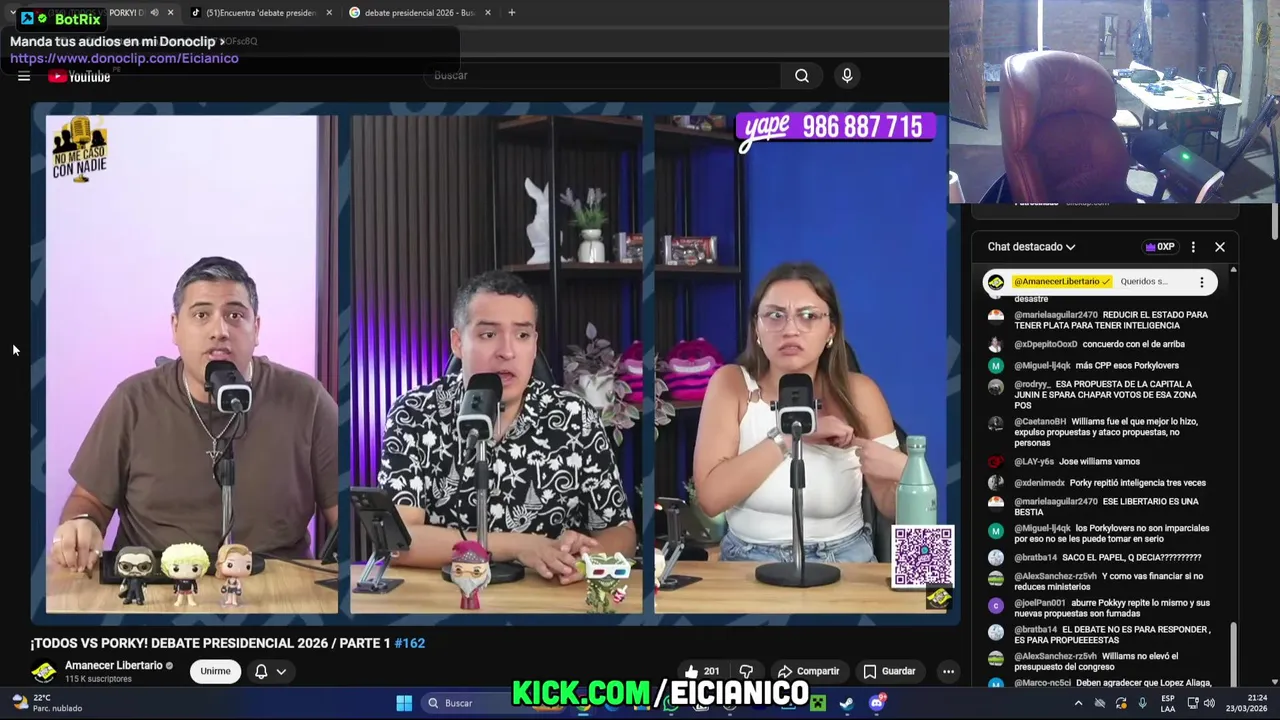1280x720 pixels.
Task: Open three-dot menu on pinned message
Action: 1202,282
